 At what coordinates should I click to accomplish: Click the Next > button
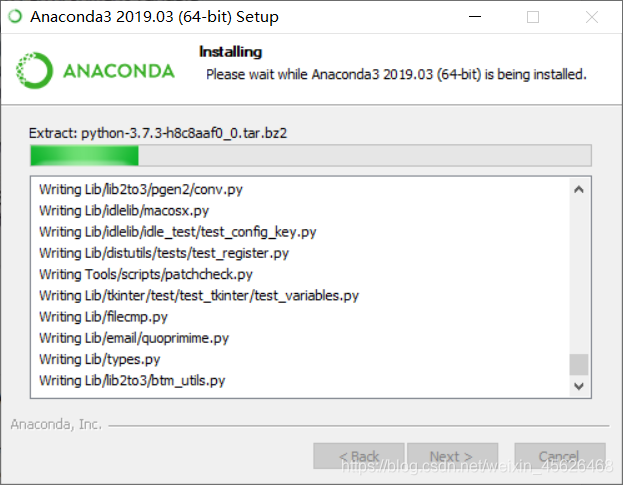coord(452,456)
